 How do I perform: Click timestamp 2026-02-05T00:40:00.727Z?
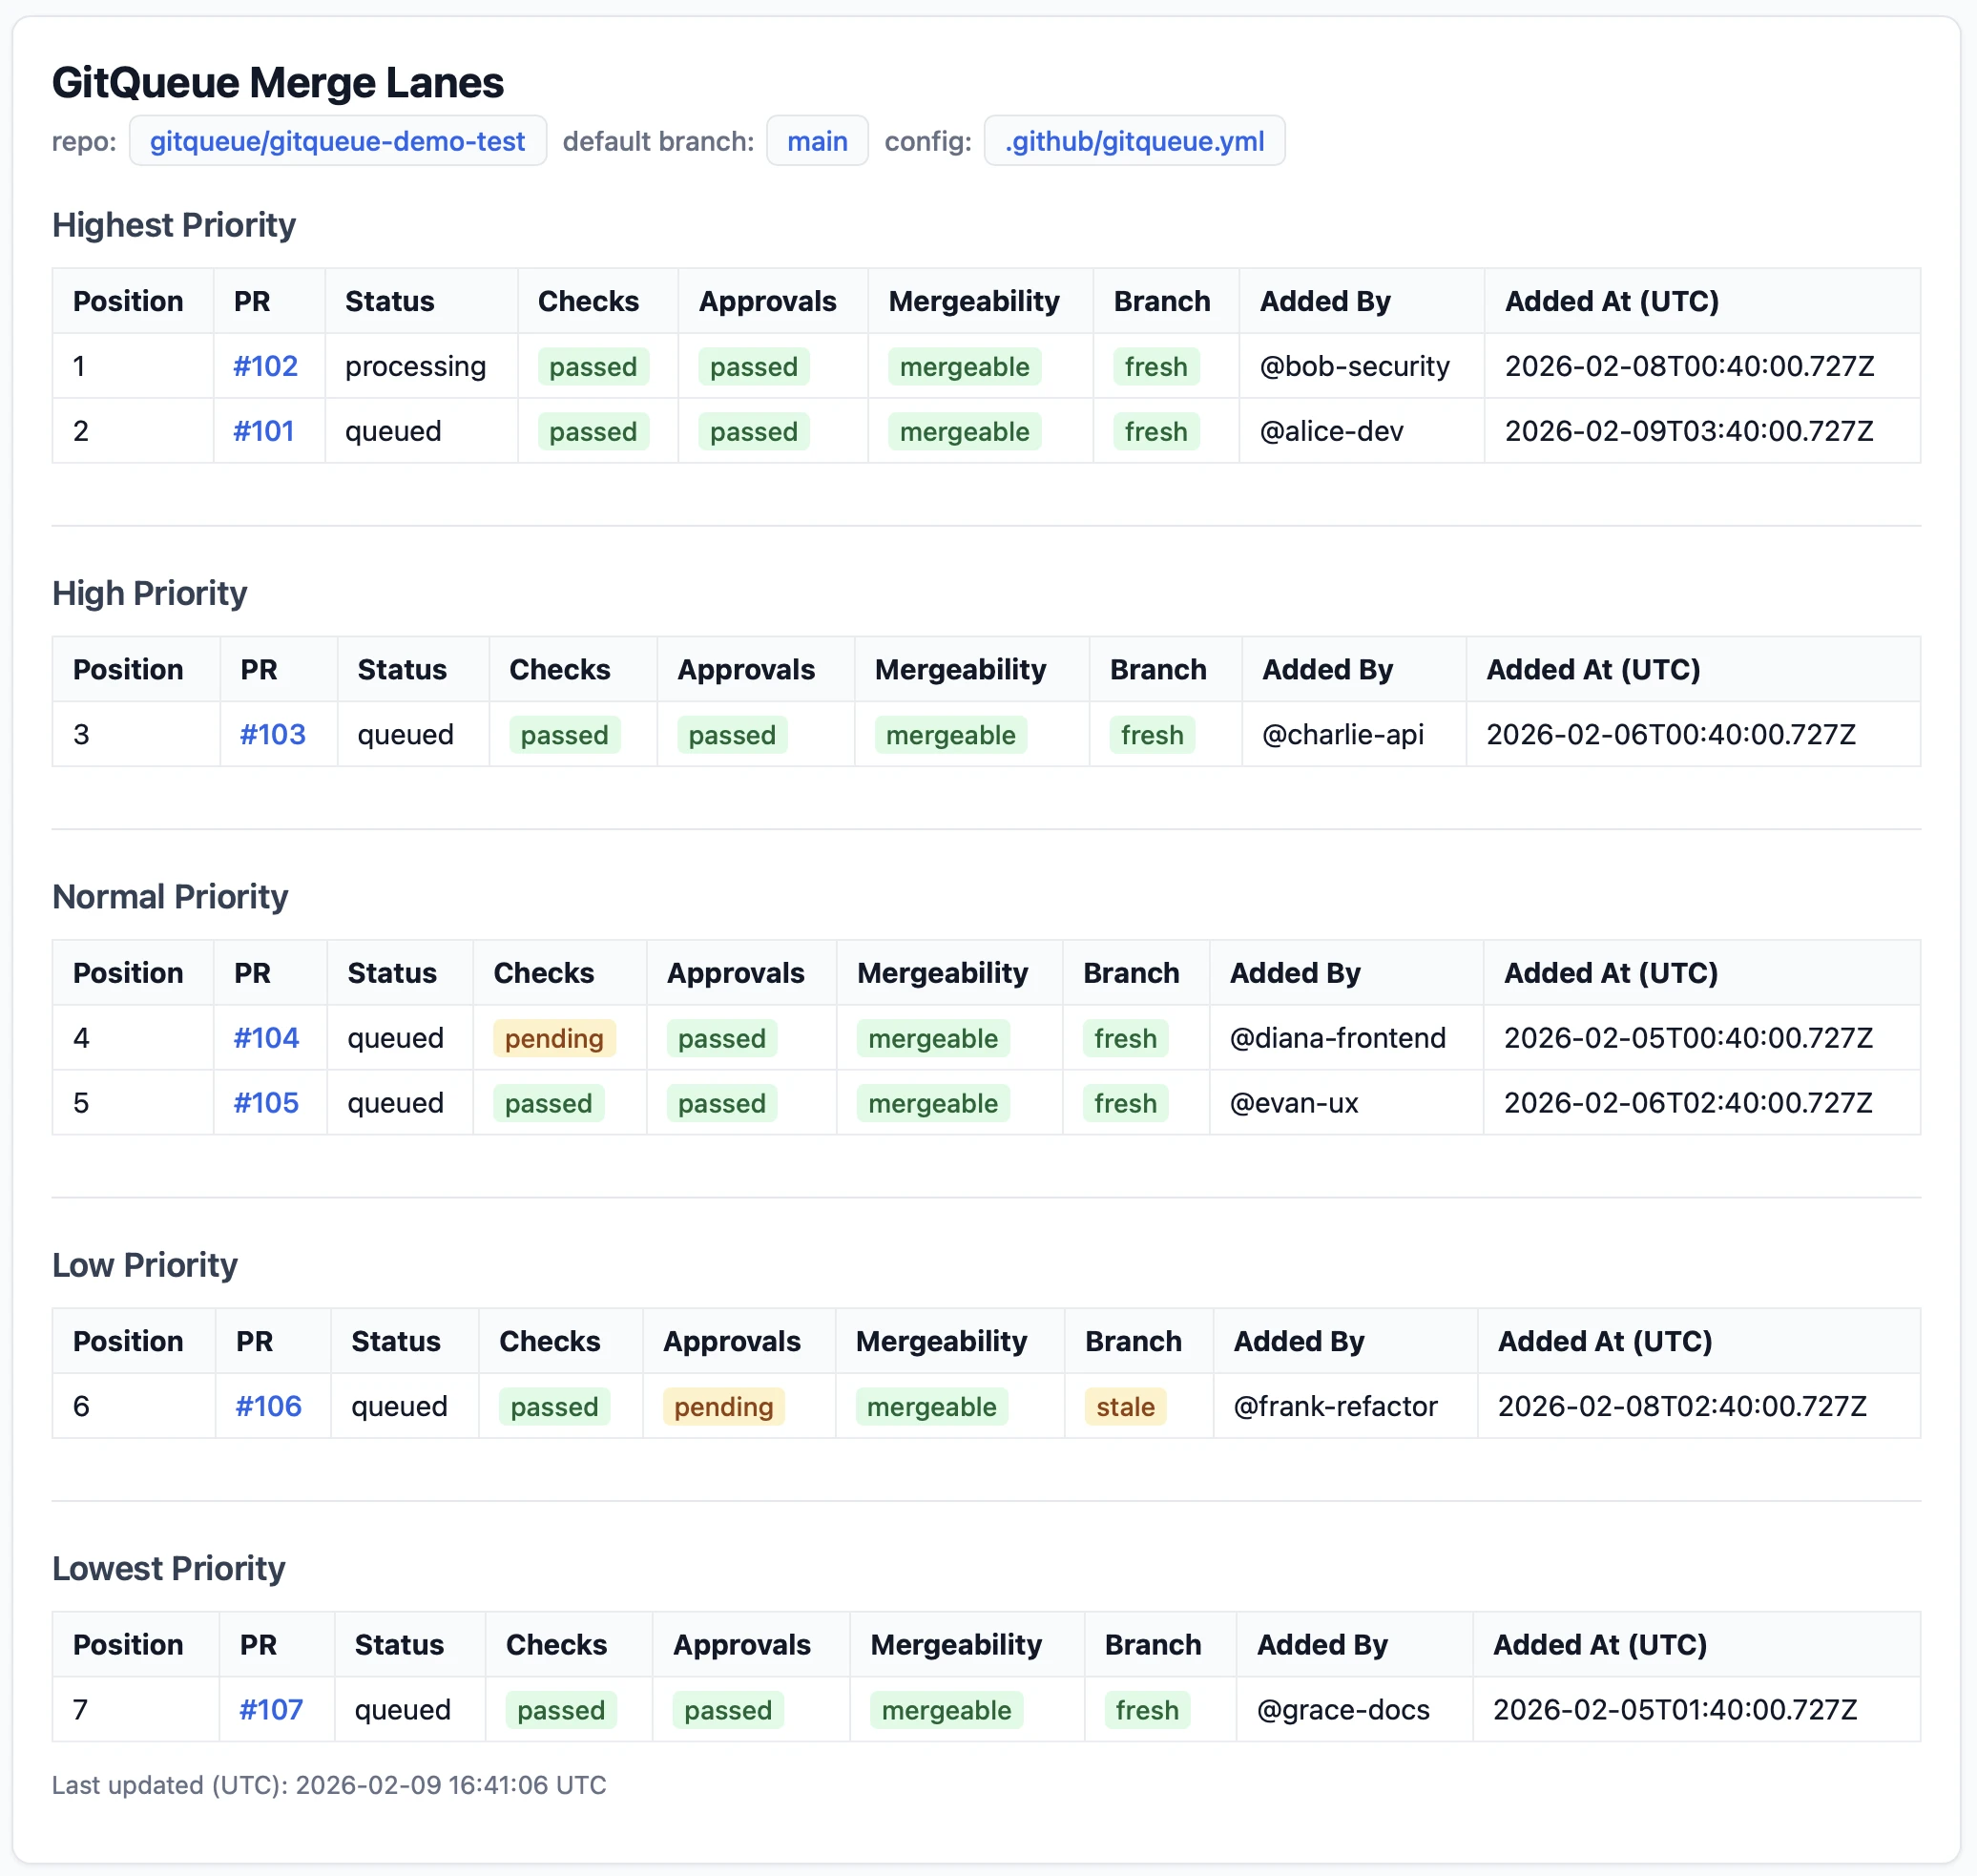[1689, 1038]
